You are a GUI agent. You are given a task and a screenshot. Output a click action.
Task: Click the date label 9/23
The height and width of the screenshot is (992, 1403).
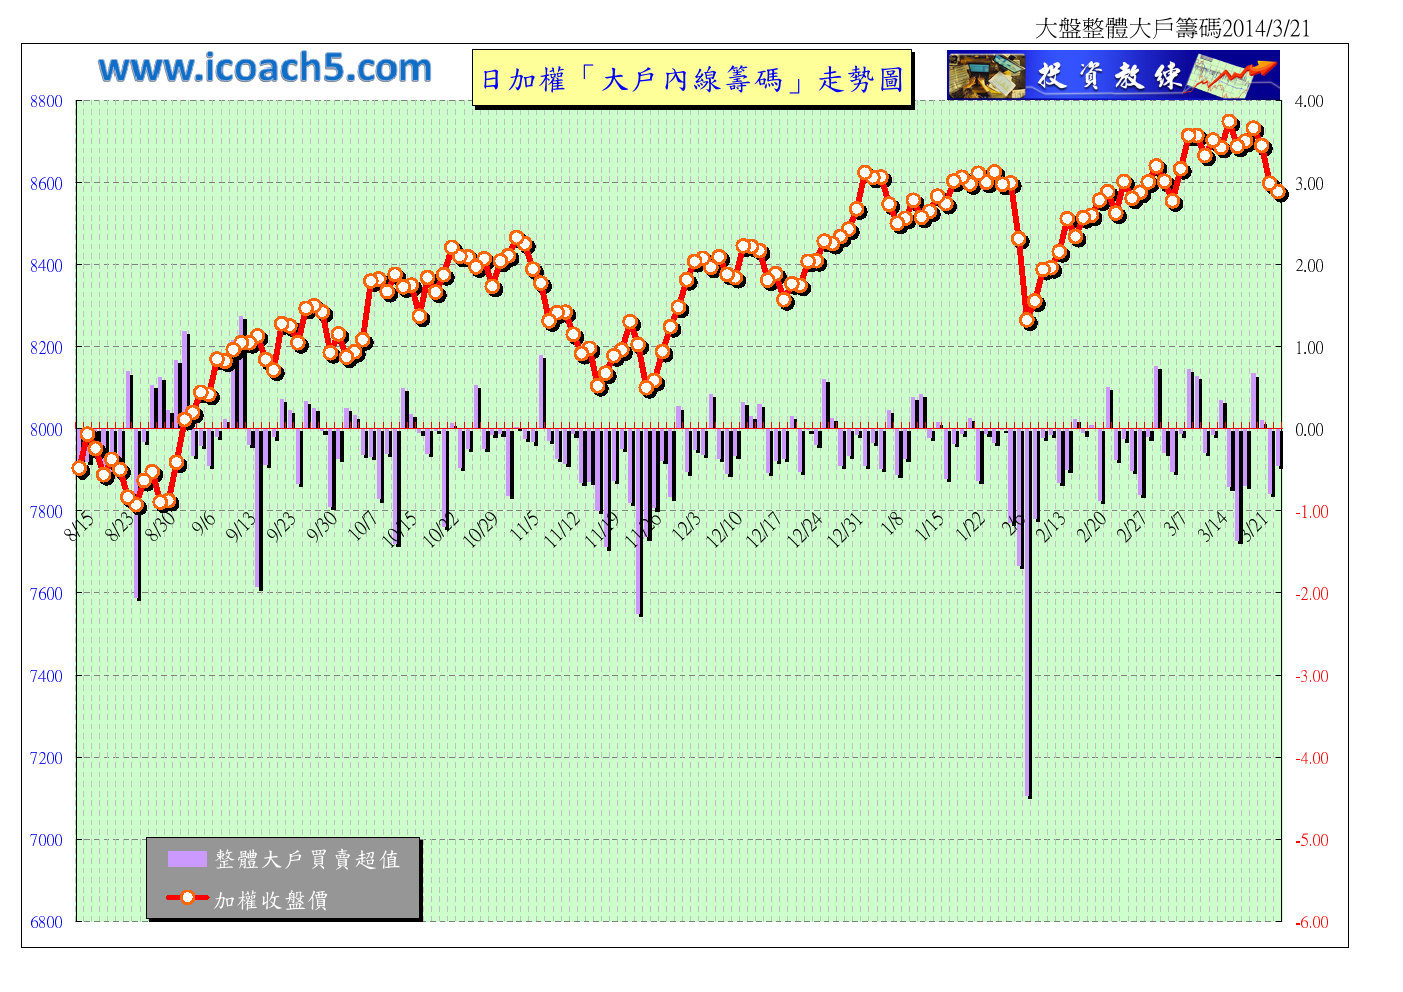(x=283, y=526)
